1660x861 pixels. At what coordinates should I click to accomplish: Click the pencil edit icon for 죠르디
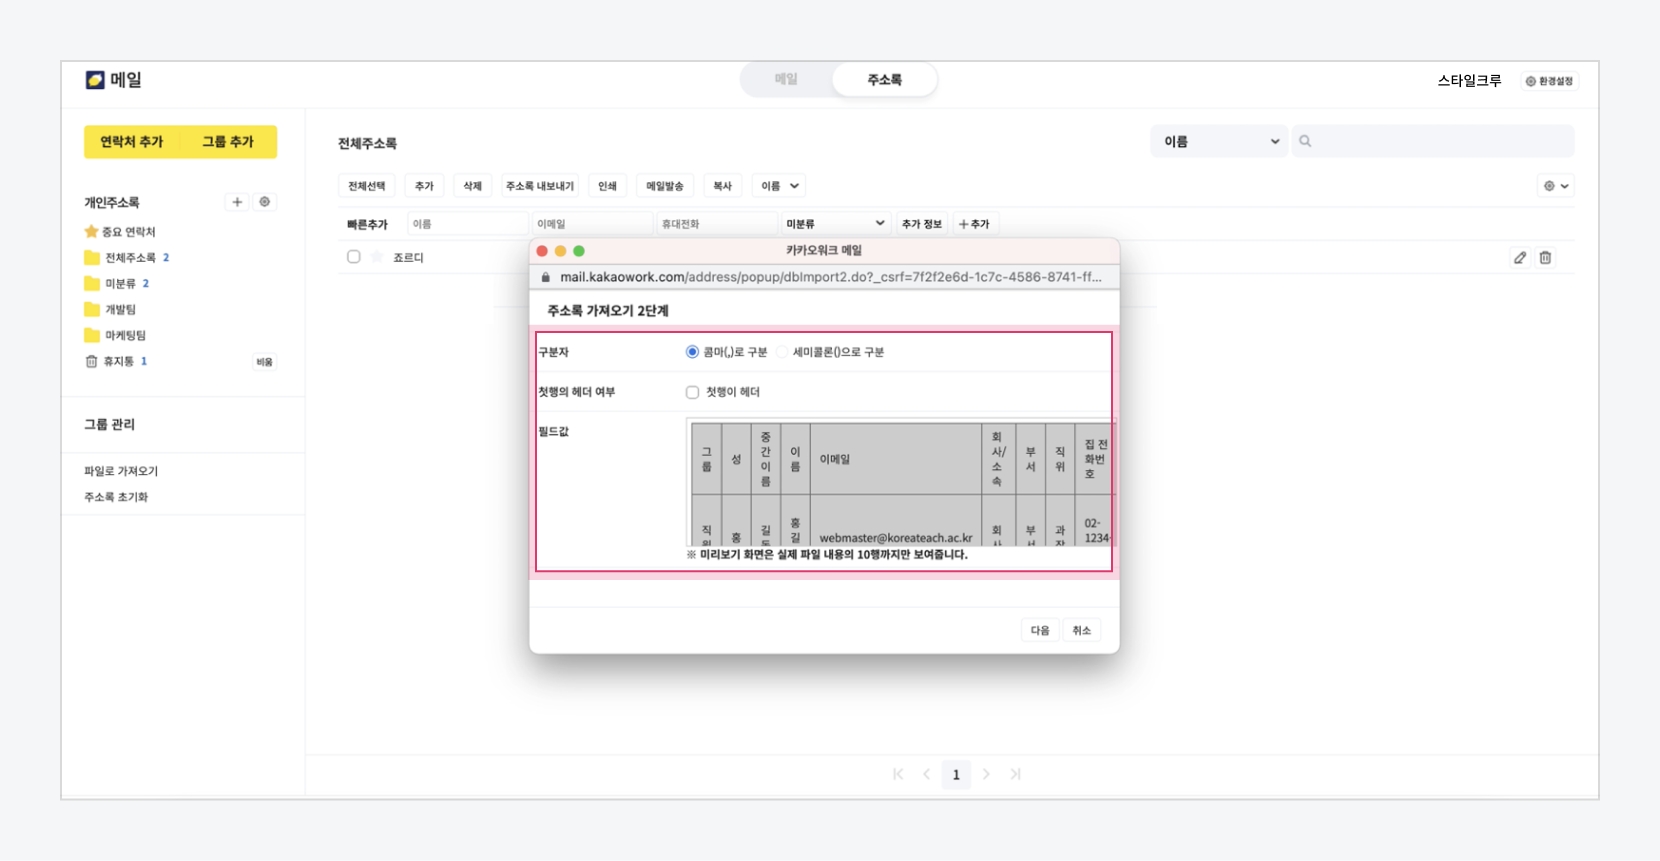(1519, 258)
